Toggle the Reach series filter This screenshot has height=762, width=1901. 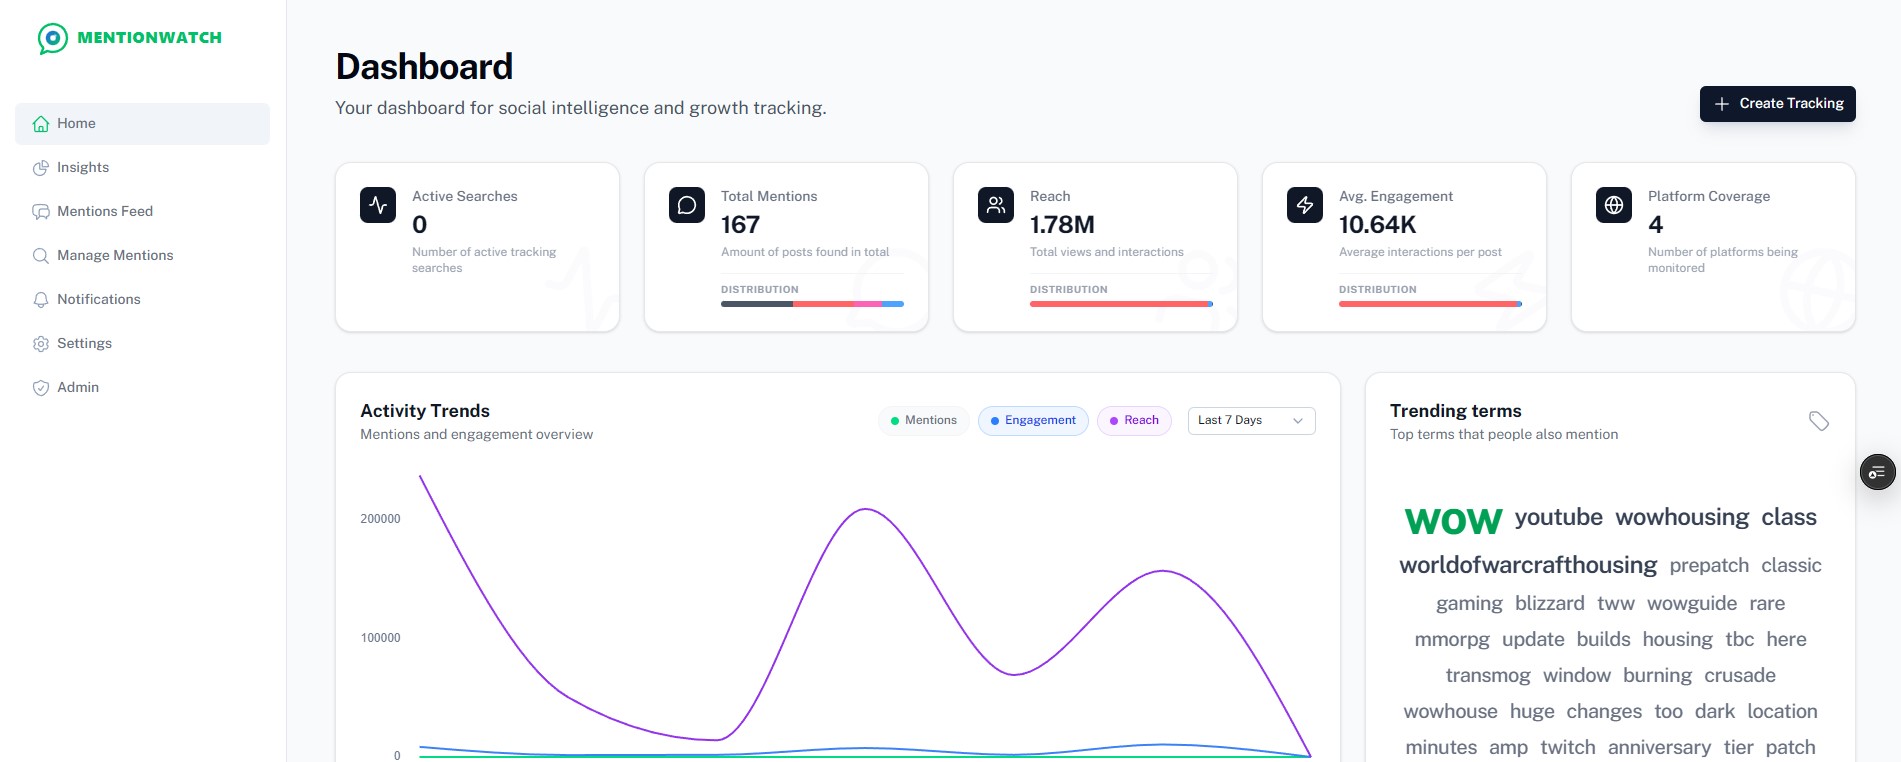(x=1134, y=421)
